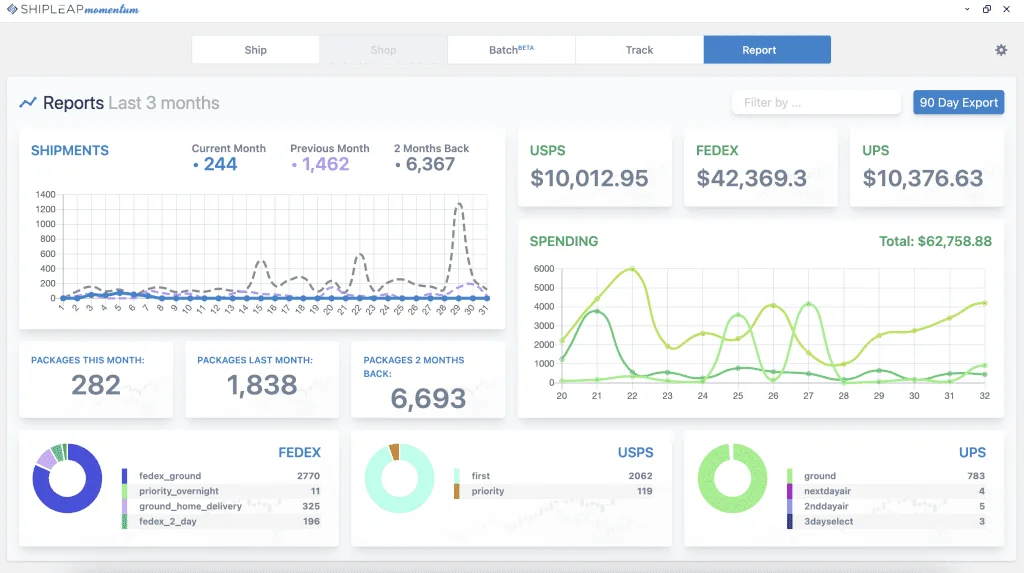Screen dimensions: 1024x573
Task: Click the FEDEX donut chart
Action: (x=67, y=478)
